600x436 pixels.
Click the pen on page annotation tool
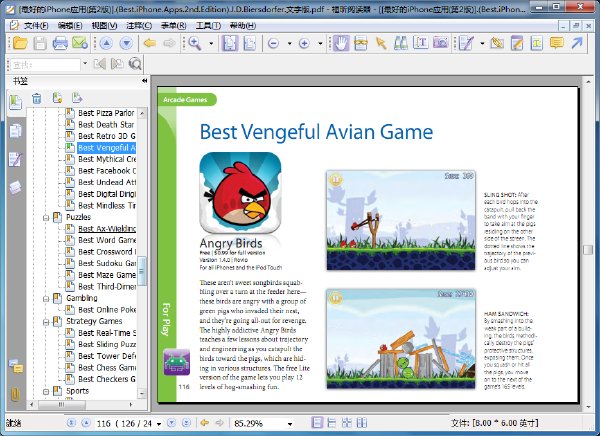[466, 43]
